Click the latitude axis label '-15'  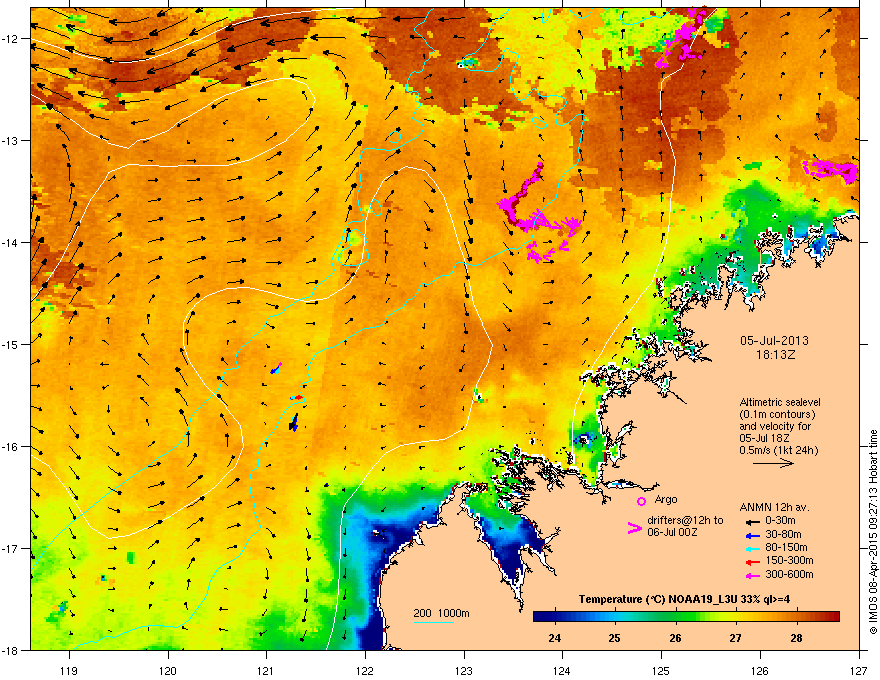(10, 344)
